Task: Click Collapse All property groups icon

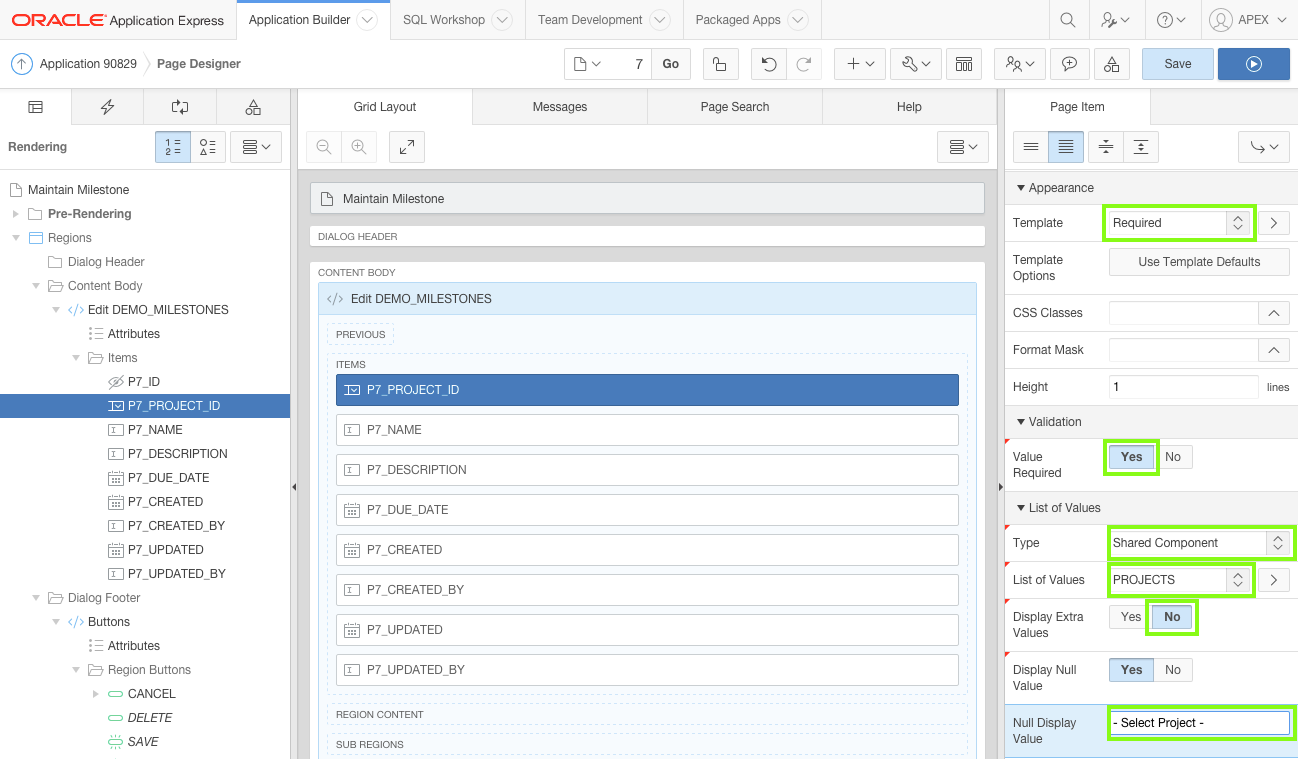Action: pos(1105,147)
